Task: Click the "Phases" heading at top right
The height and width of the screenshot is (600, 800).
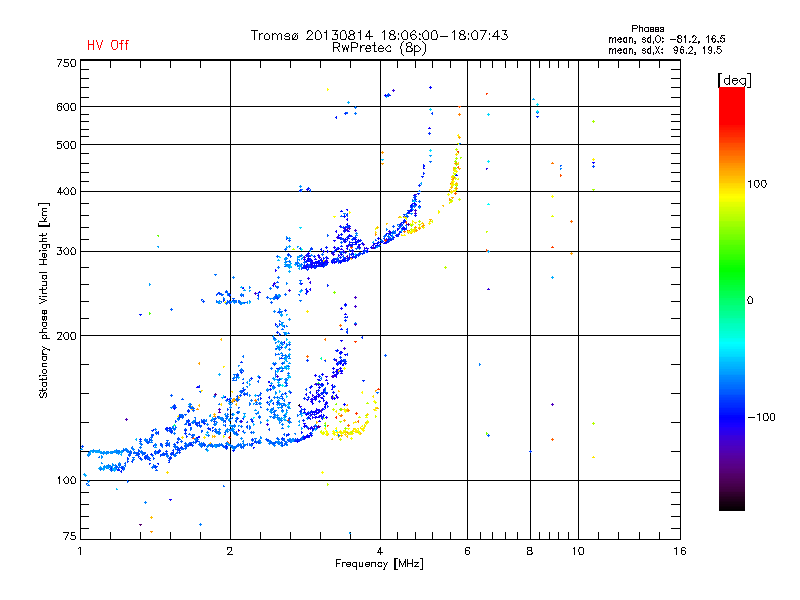Action: 647,29
